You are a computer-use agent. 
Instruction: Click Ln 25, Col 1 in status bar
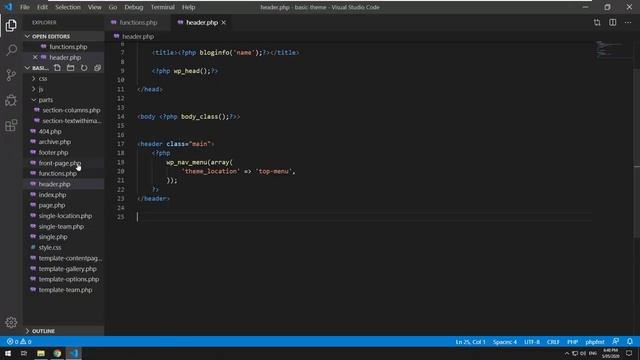pyautogui.click(x=470, y=342)
